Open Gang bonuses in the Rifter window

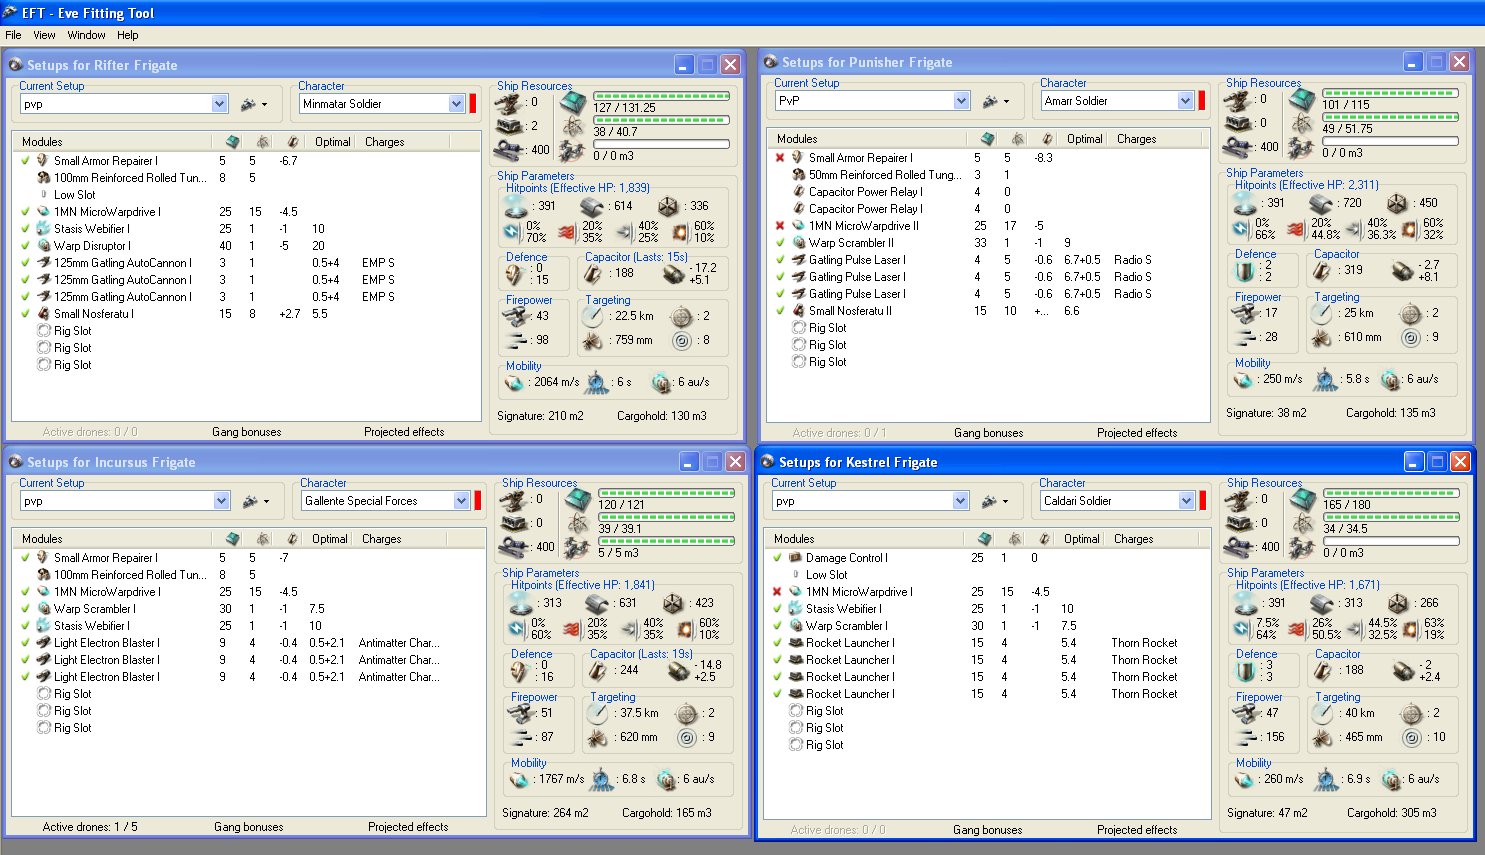pyautogui.click(x=247, y=432)
